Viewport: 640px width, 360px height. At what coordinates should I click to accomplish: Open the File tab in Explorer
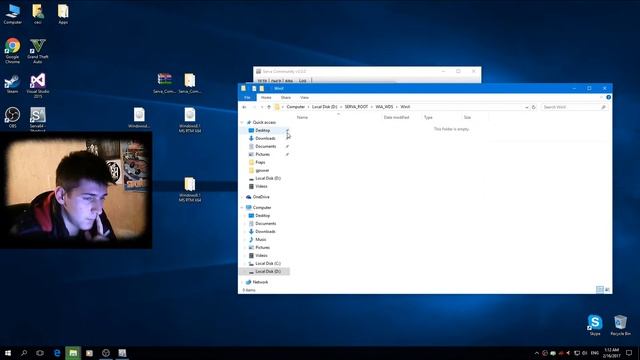[x=247, y=98]
